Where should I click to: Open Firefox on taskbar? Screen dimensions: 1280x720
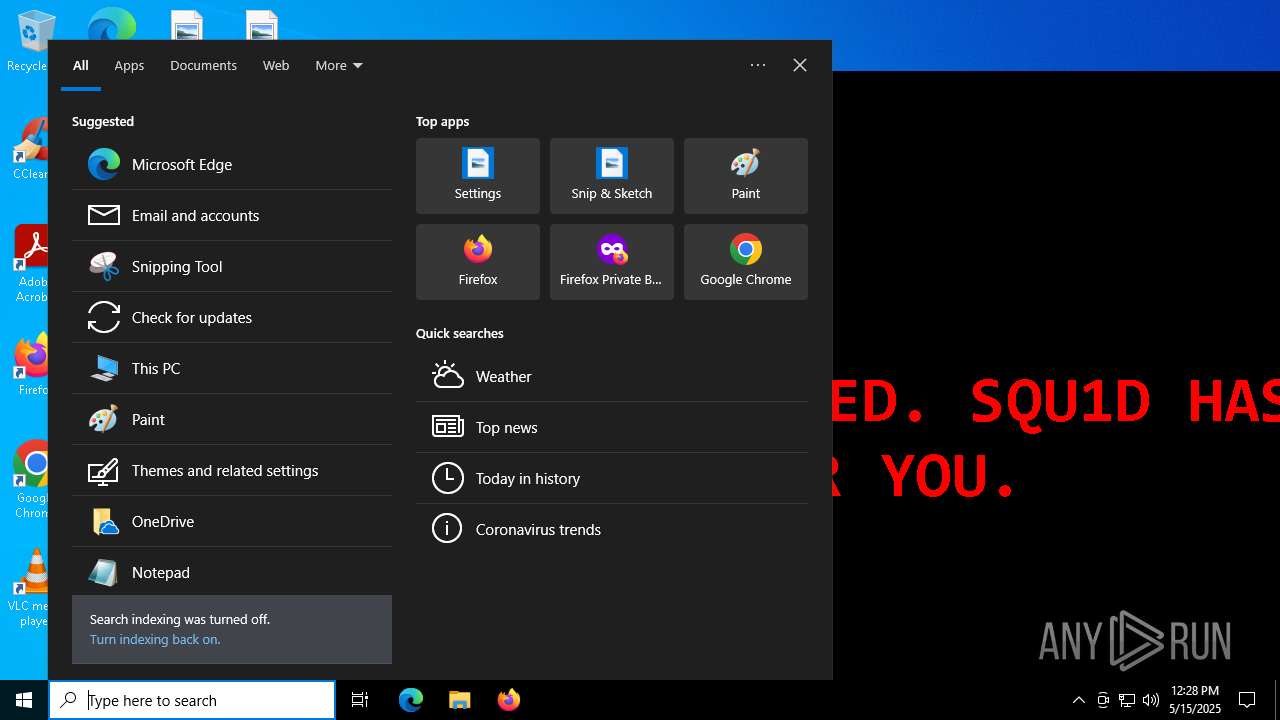508,700
